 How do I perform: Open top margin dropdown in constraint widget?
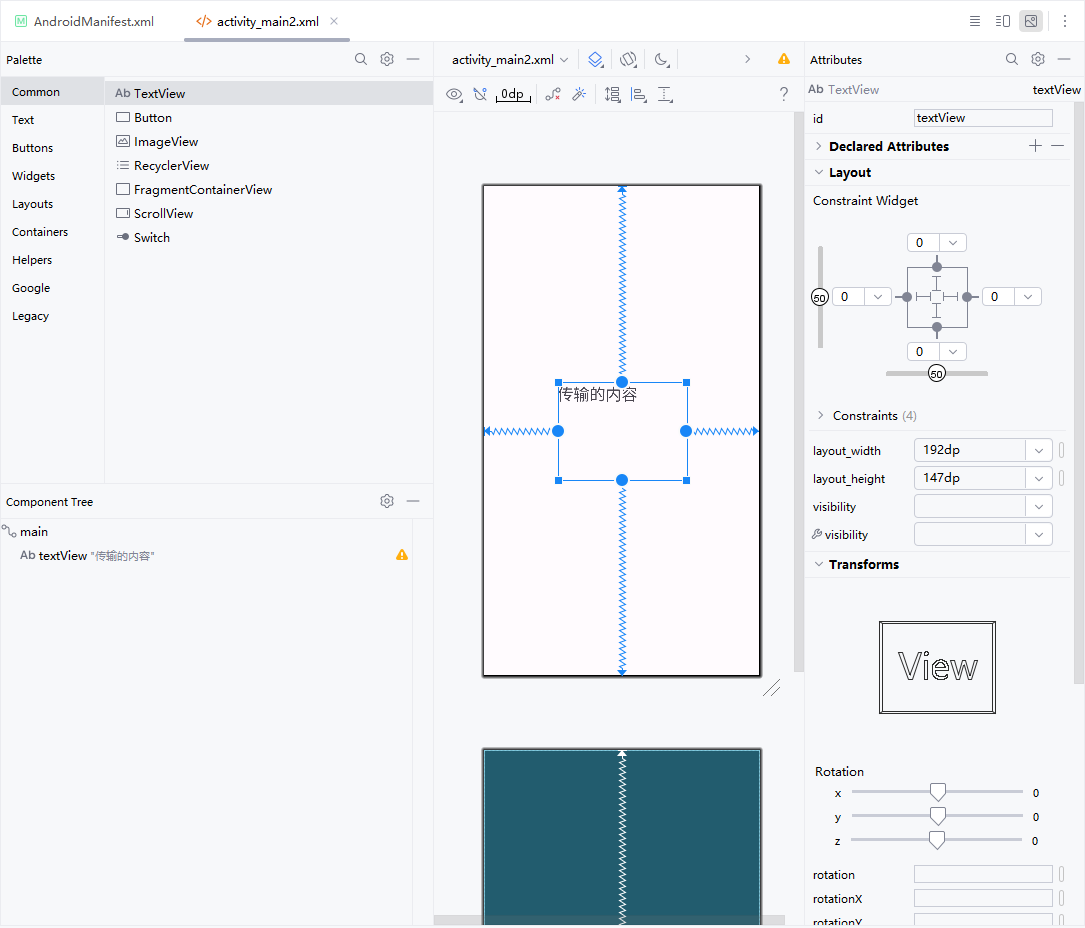click(x=953, y=243)
